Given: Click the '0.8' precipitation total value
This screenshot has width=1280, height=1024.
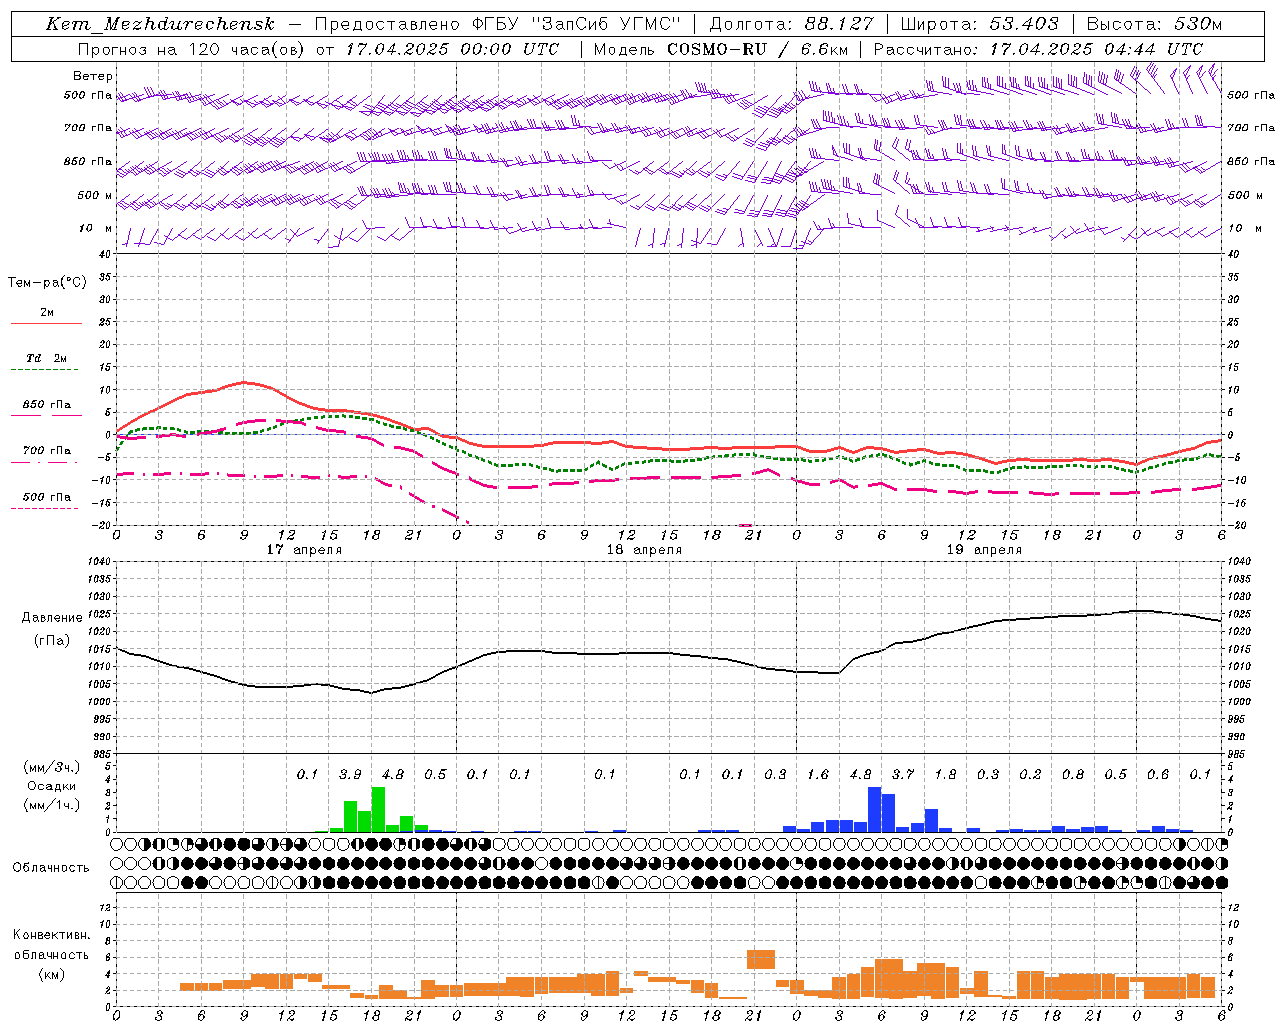Looking at the screenshot, I should pyautogui.click(x=1073, y=775).
